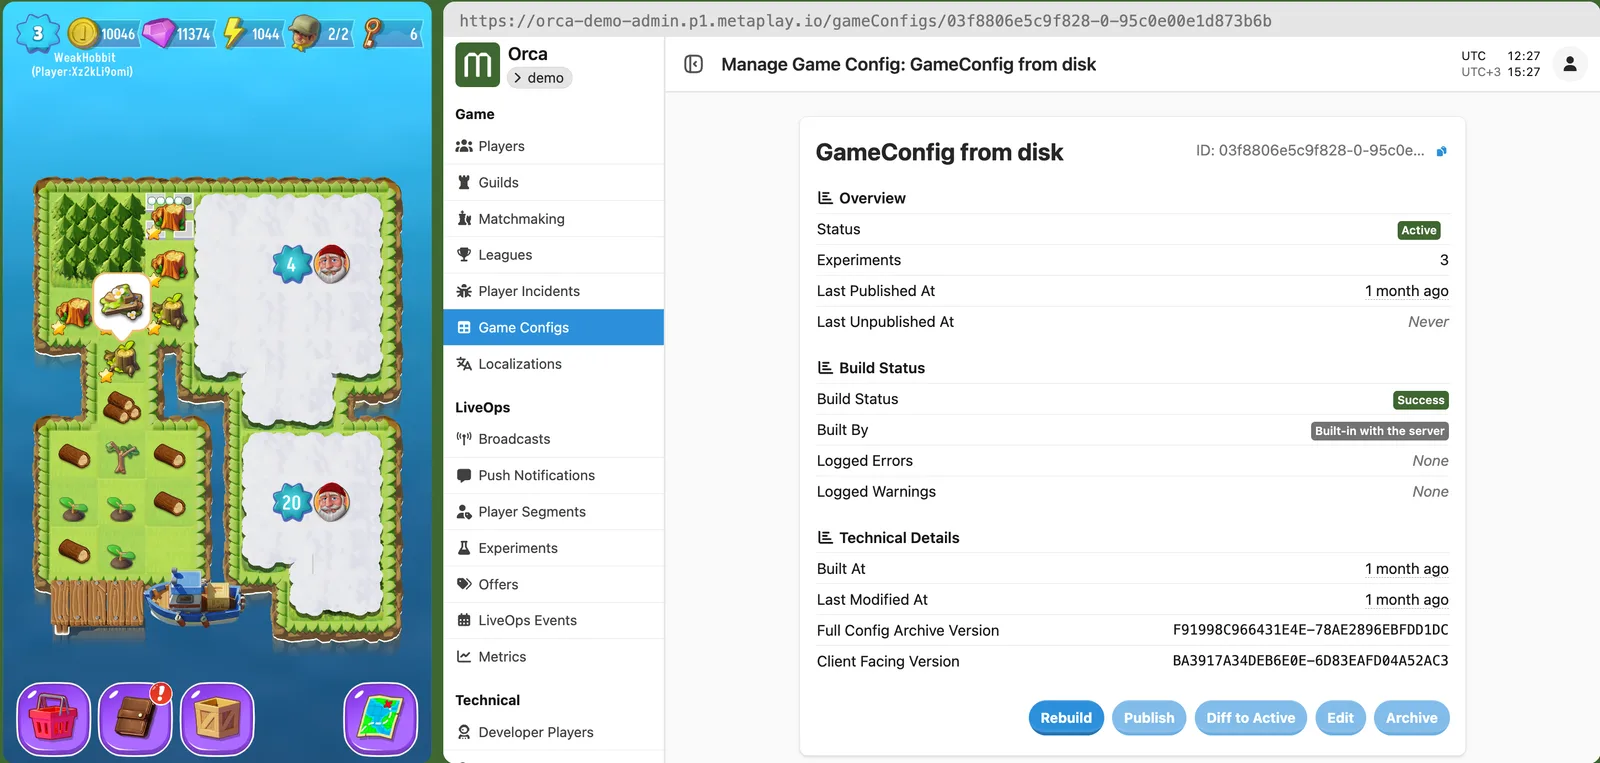Tap the level 3 star badge
This screenshot has height=763, width=1600.
click(38, 33)
